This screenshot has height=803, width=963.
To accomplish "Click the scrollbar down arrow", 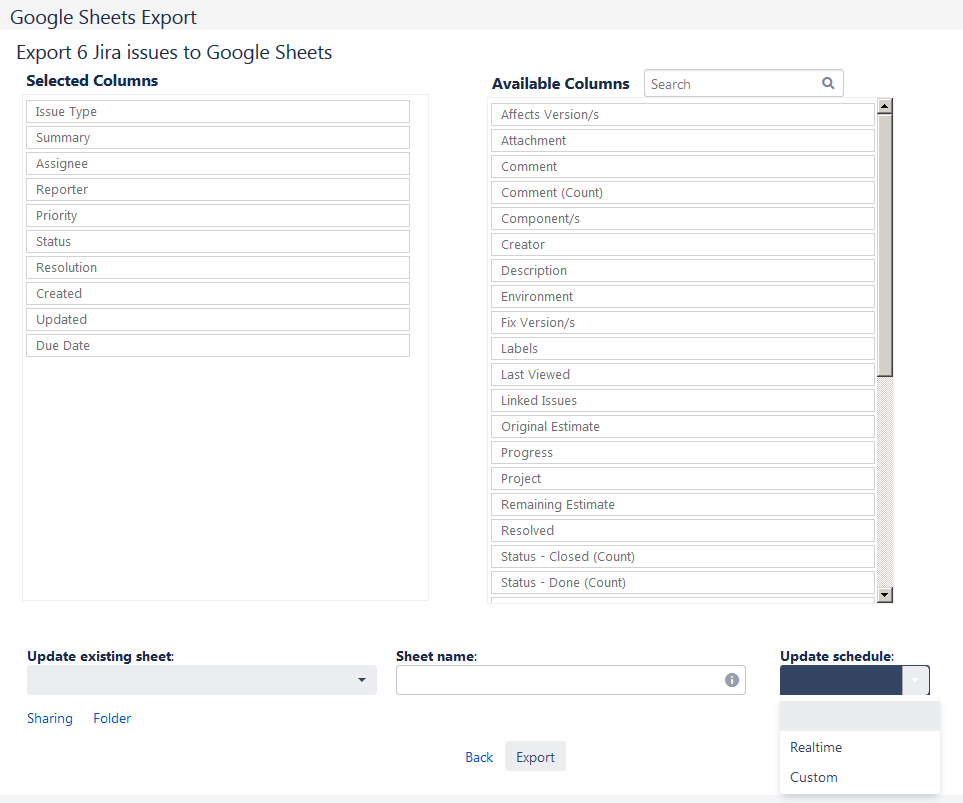I will [884, 595].
